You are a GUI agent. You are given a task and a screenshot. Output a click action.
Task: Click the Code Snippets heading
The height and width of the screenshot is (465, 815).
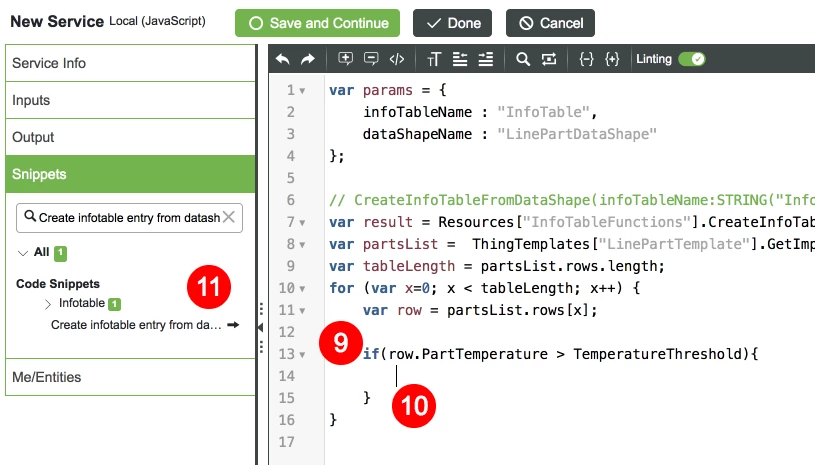pos(58,284)
